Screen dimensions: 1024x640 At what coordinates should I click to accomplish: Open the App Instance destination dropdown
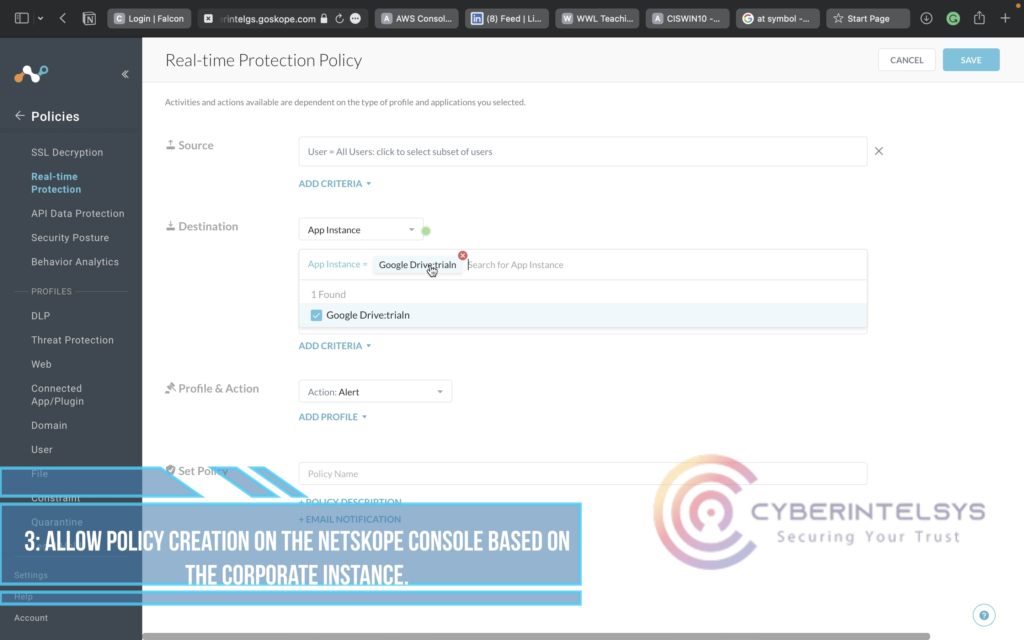pyautogui.click(x=360, y=230)
